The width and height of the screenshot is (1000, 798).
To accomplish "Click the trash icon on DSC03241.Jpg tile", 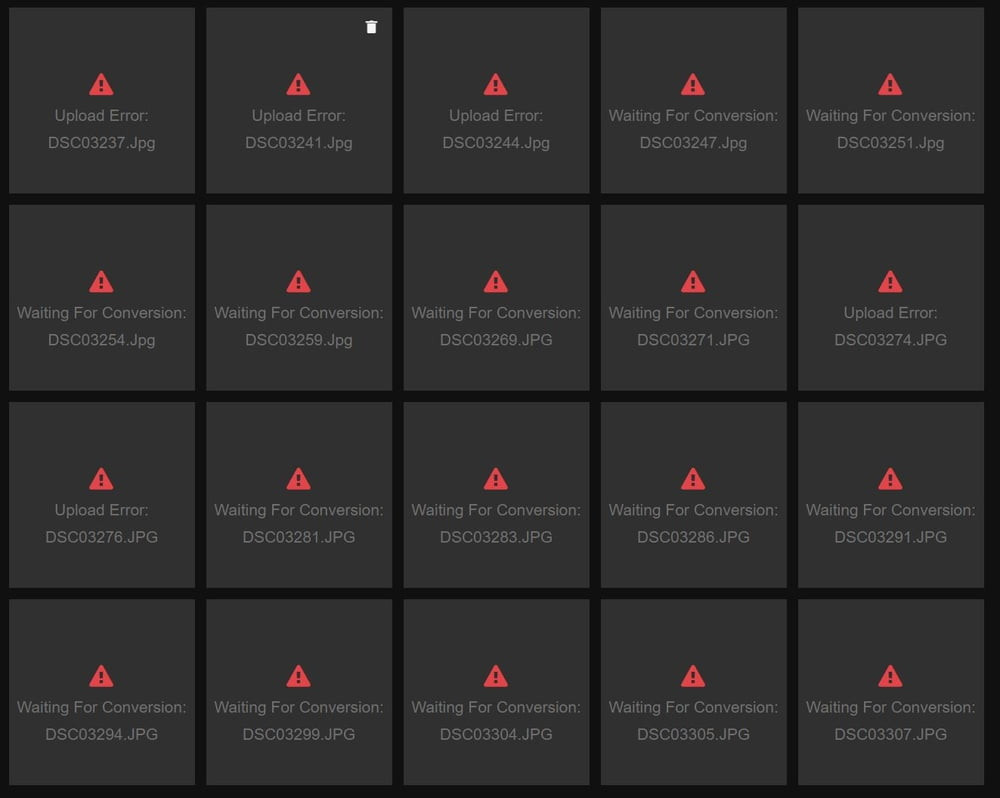I will pyautogui.click(x=371, y=27).
